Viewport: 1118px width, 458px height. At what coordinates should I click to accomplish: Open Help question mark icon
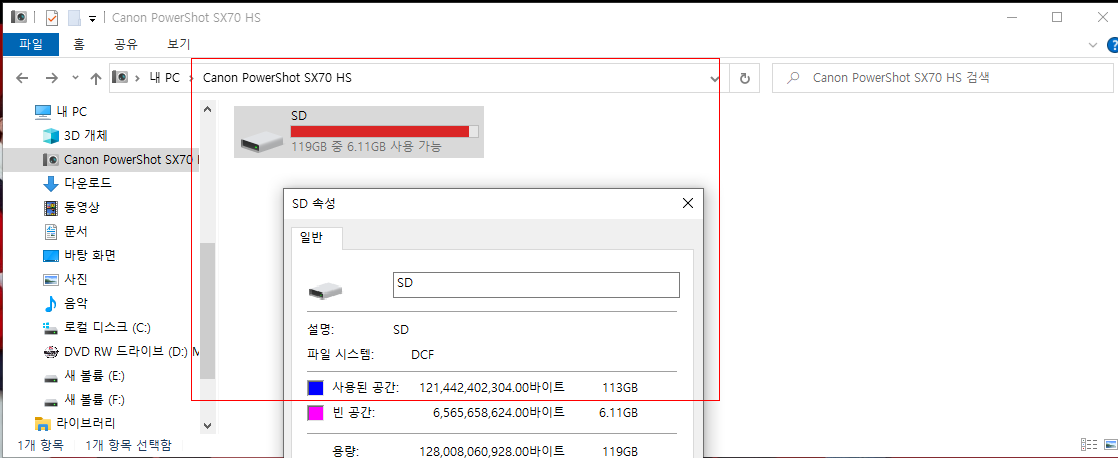pos(1112,44)
